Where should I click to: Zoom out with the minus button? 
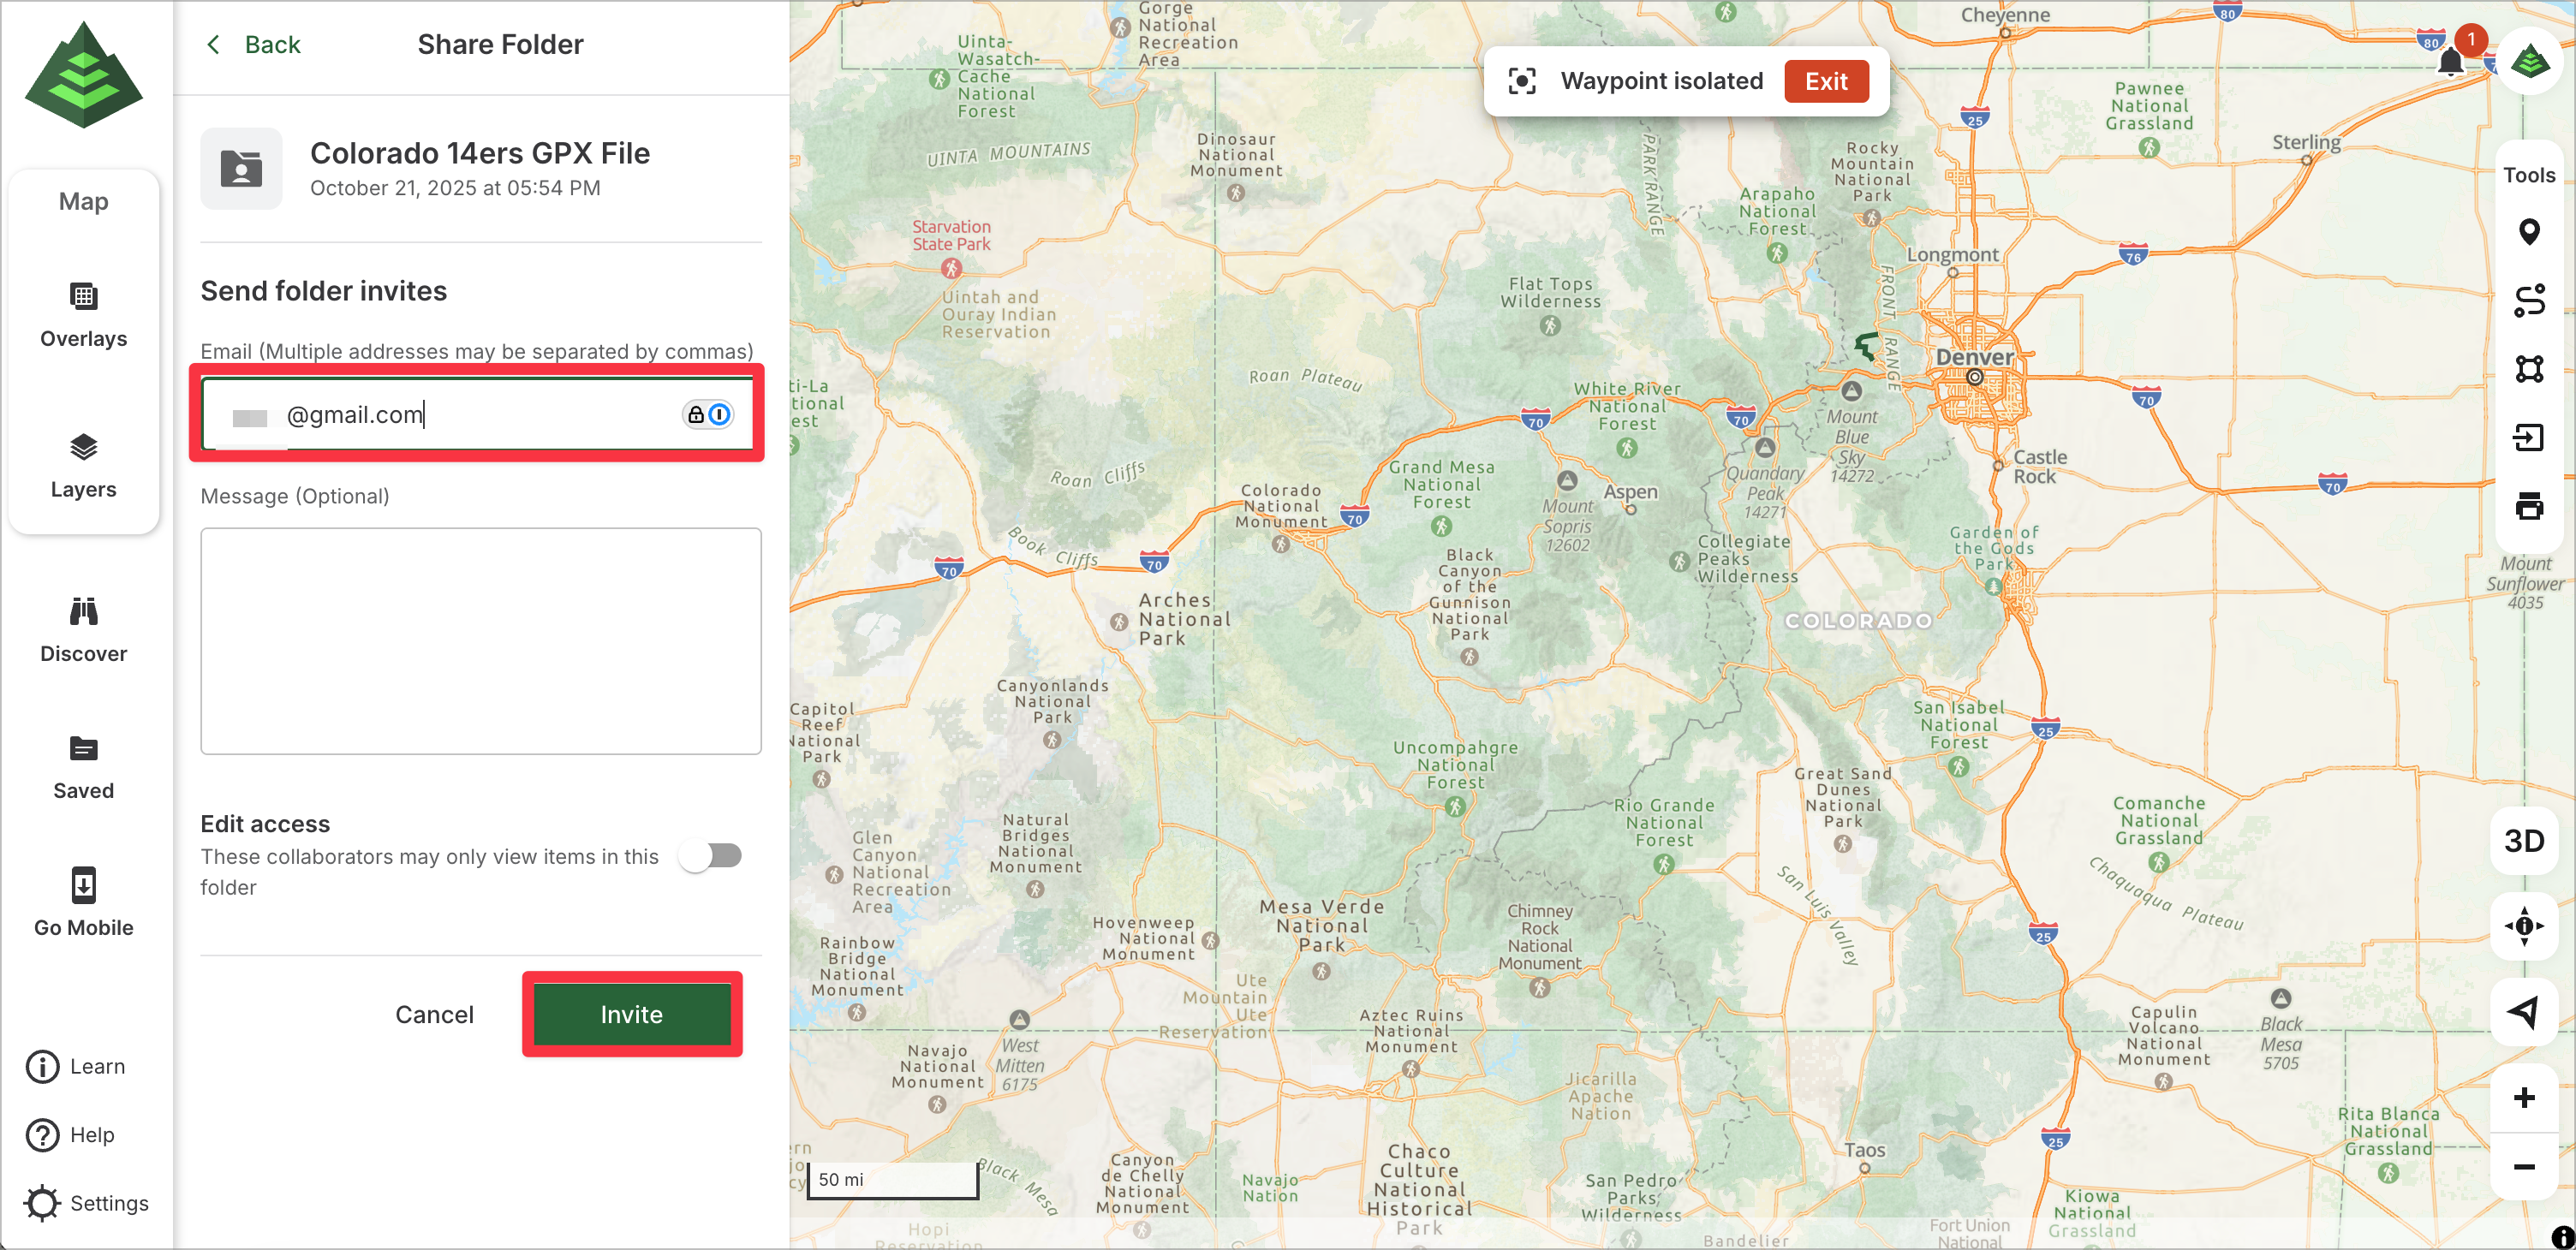click(2524, 1167)
